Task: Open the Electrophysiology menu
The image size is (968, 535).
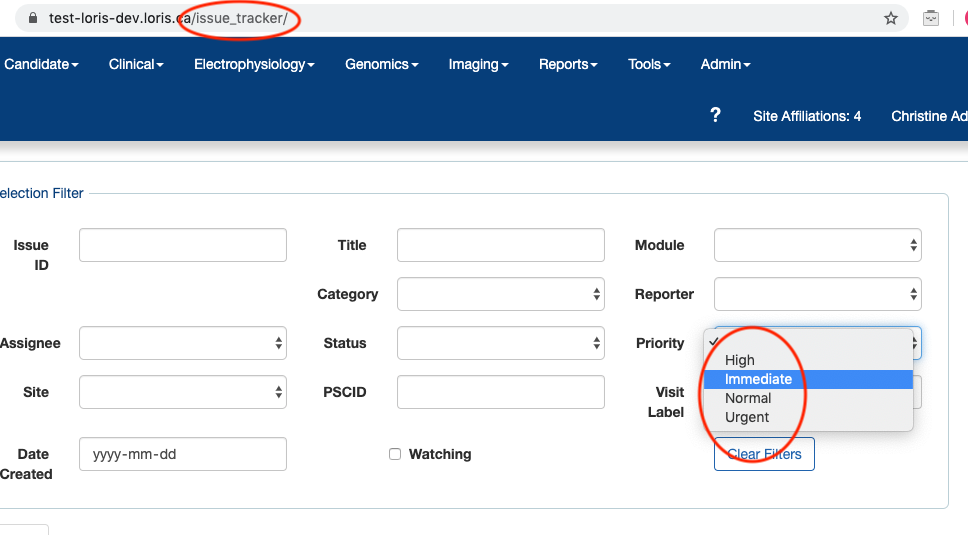Action: [254, 64]
